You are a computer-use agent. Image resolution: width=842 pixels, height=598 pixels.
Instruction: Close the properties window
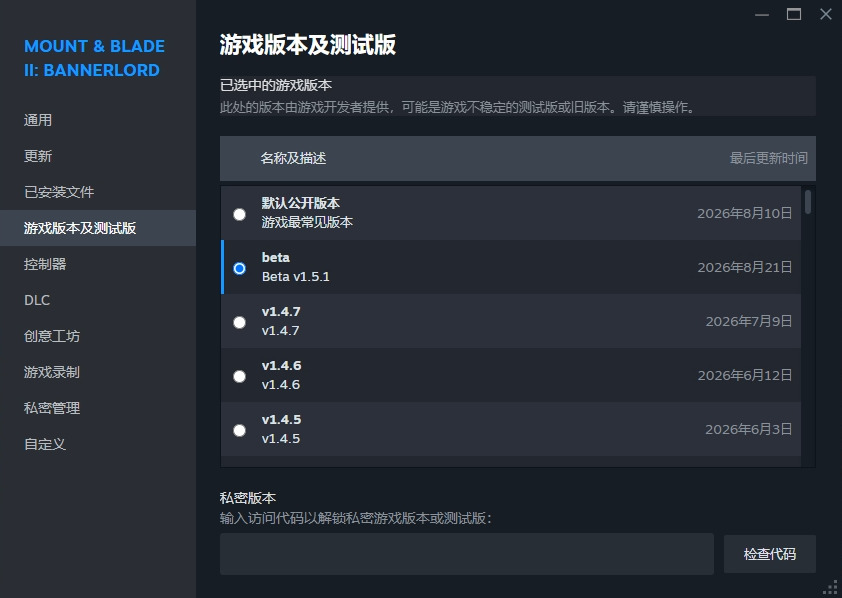point(826,14)
